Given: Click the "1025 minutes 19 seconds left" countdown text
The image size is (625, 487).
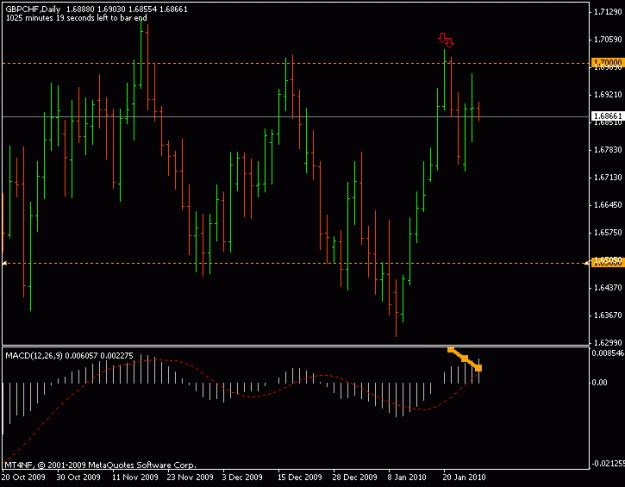Looking at the screenshot, I should [76, 18].
